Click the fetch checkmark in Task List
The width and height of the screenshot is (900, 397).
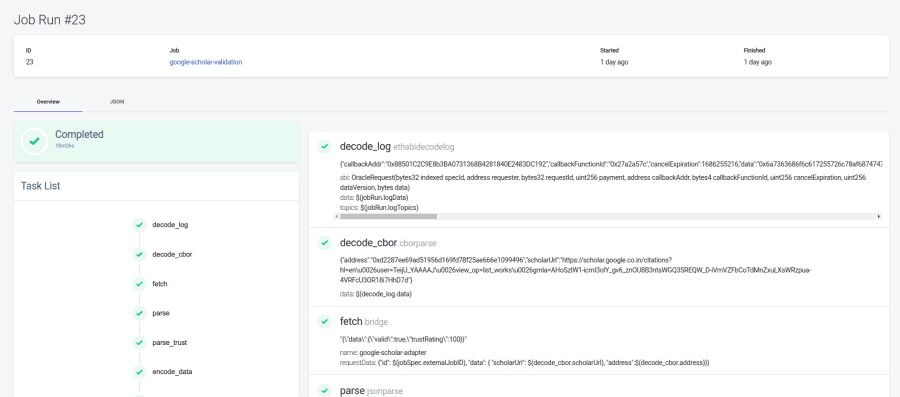tap(139, 284)
